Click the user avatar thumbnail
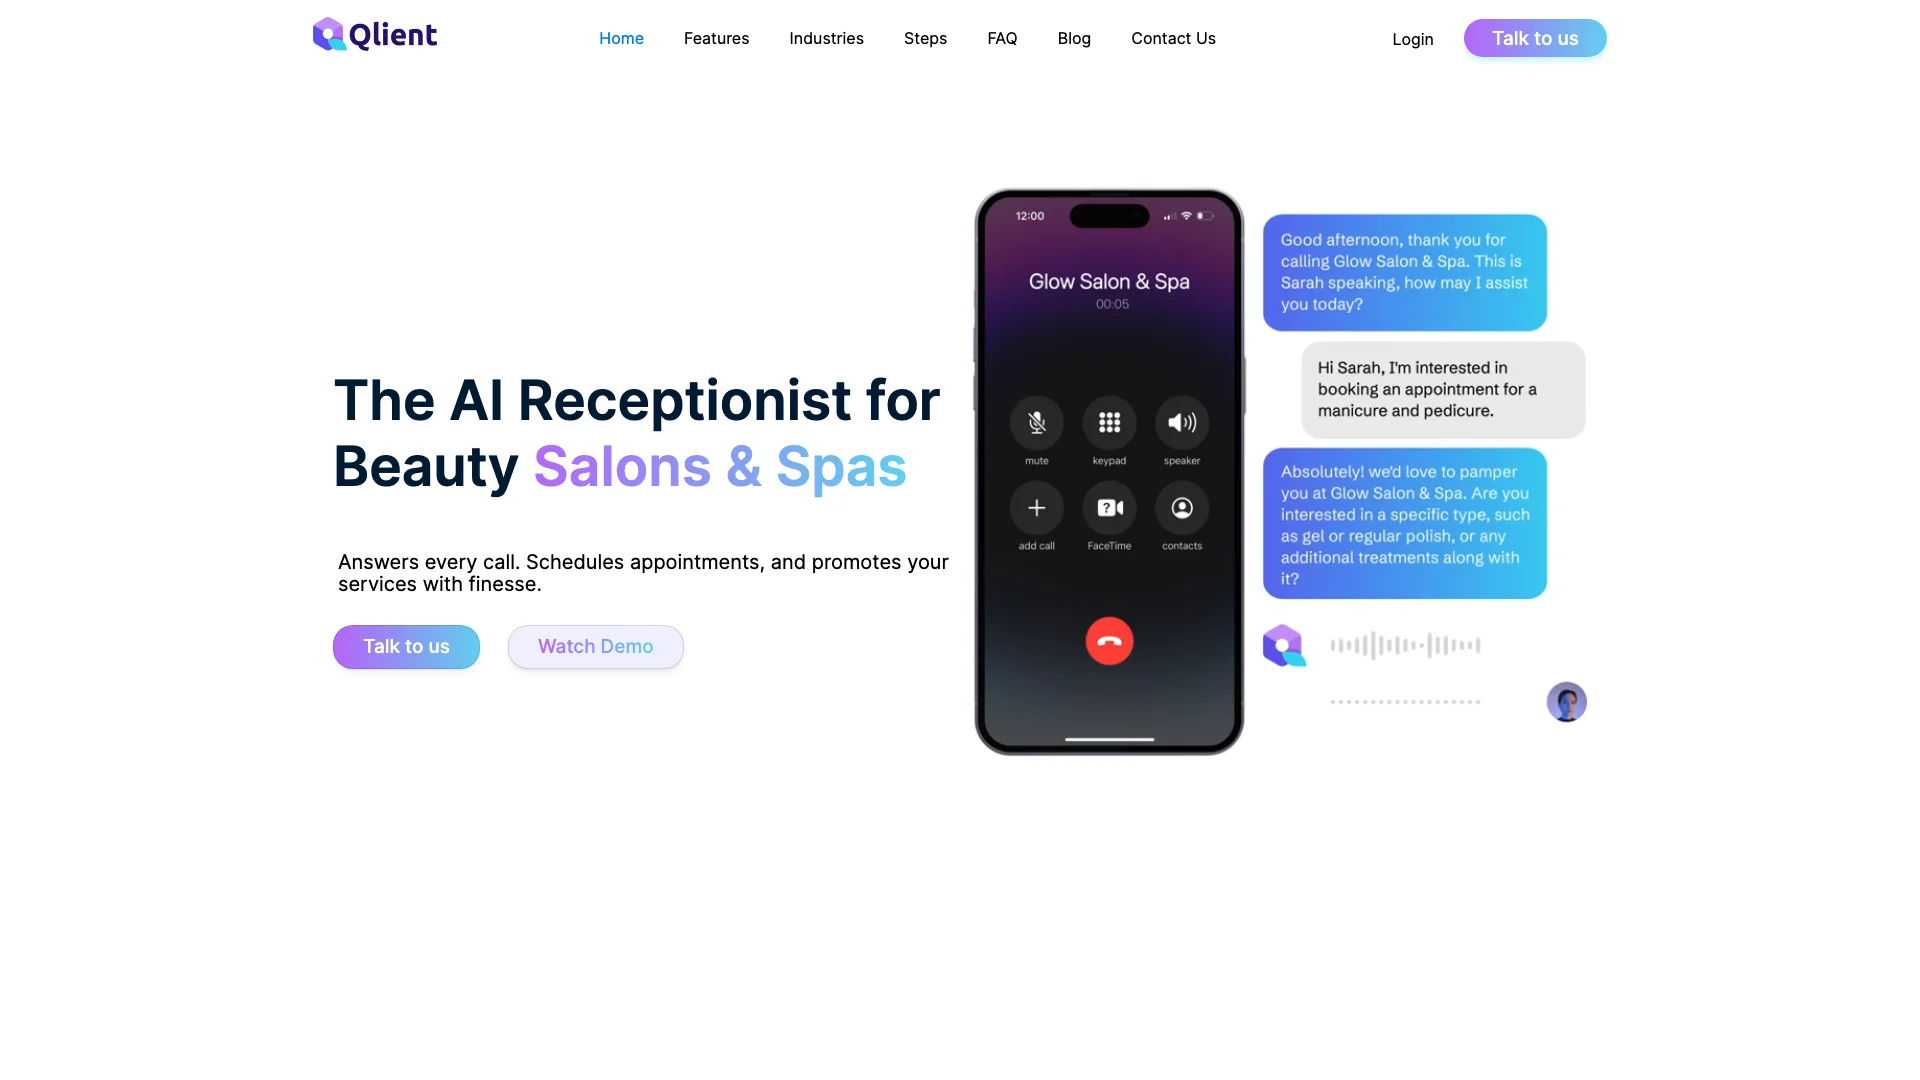Screen dimensions: 1920x1080 pyautogui.click(x=1567, y=700)
